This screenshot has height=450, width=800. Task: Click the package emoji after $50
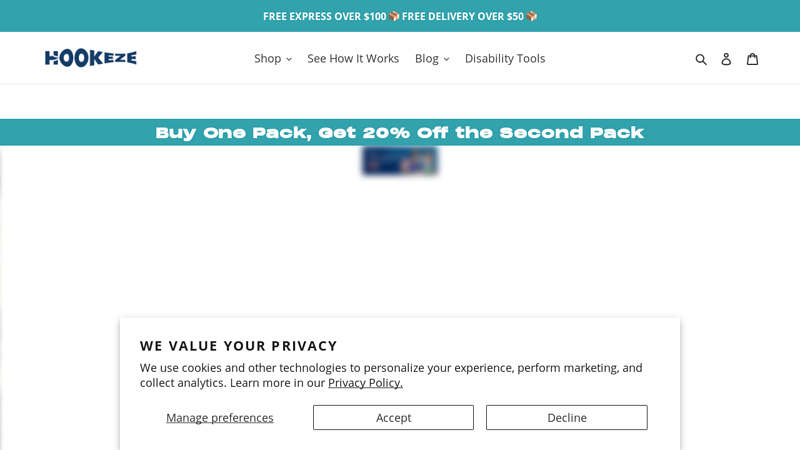point(532,16)
